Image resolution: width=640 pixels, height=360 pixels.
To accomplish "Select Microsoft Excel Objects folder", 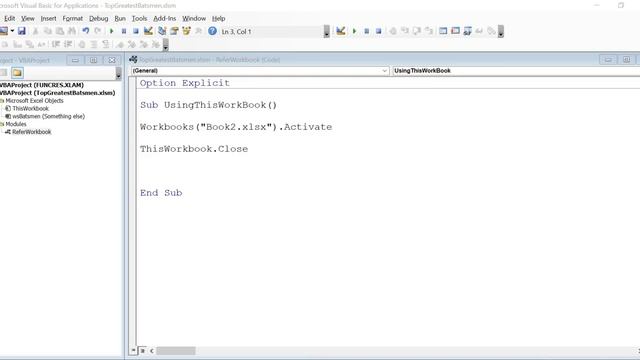I will point(34,100).
